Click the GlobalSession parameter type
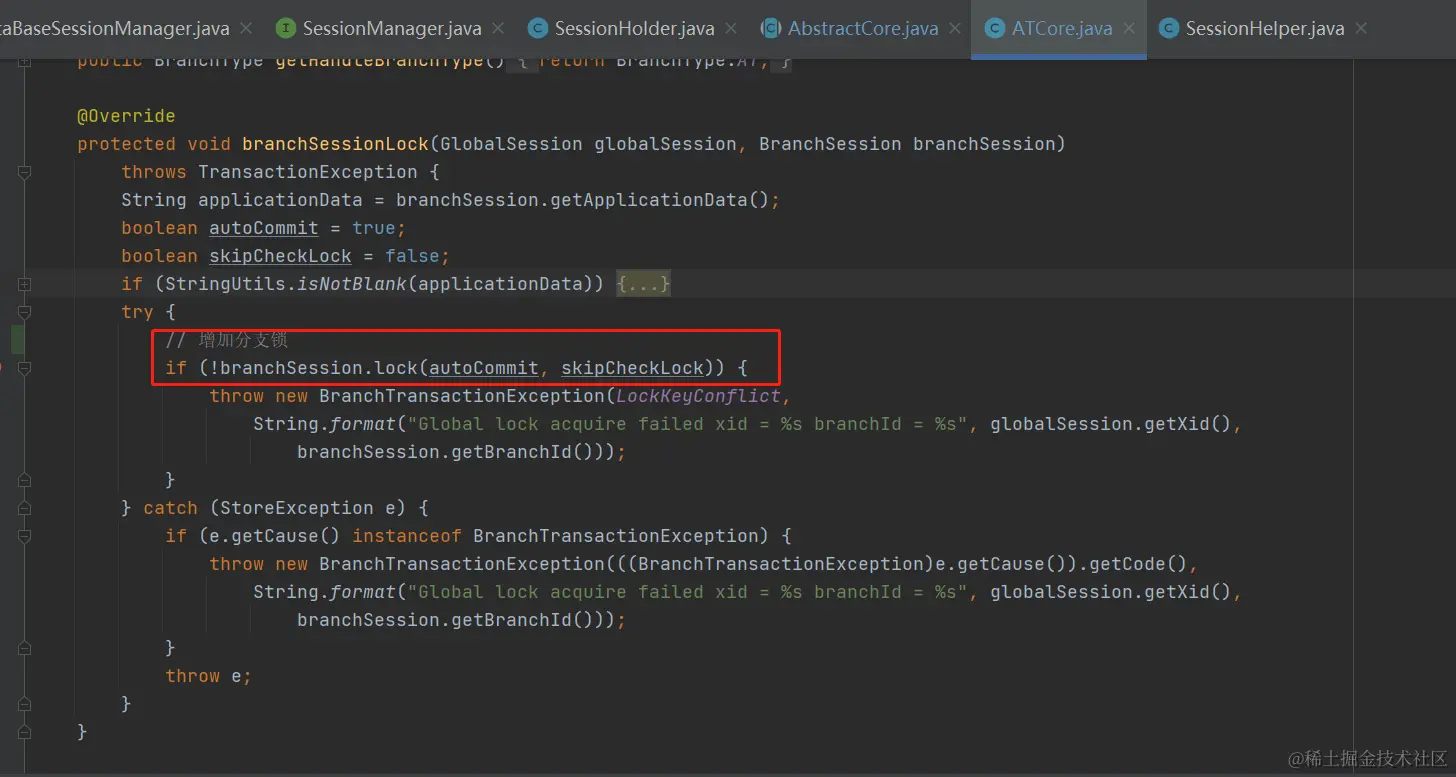1456x777 pixels. click(x=511, y=144)
